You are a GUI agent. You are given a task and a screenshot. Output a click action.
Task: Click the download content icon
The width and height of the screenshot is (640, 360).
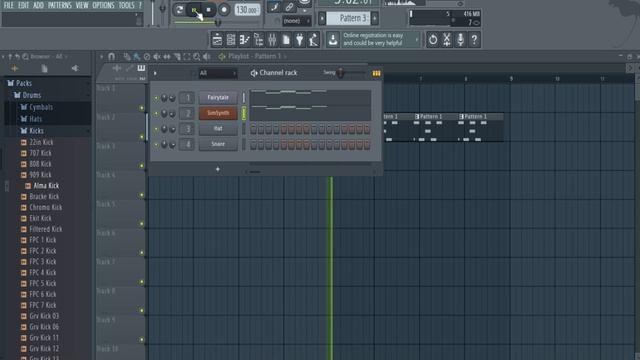click(333, 40)
